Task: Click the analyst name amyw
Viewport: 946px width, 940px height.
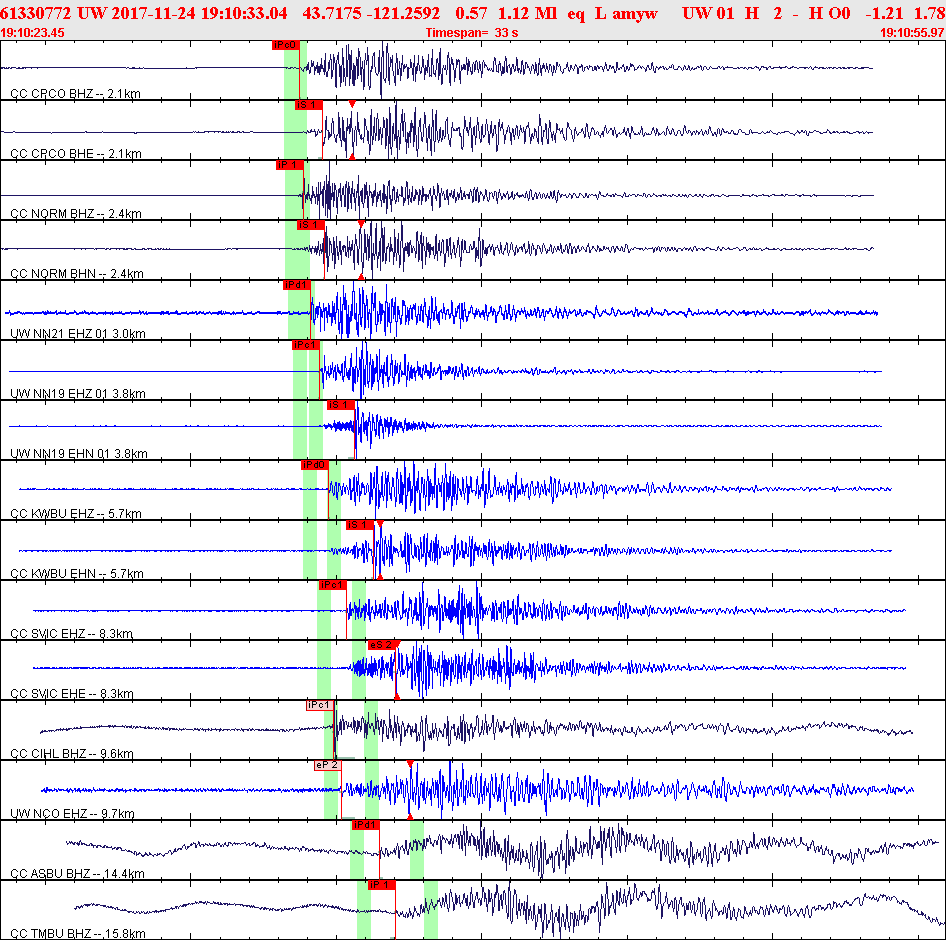Action: point(635,14)
